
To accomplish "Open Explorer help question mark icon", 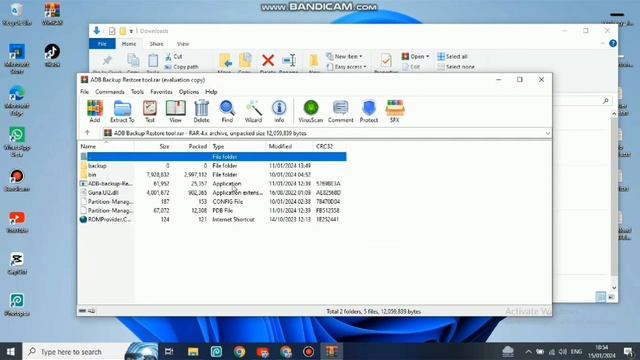I will [613, 43].
